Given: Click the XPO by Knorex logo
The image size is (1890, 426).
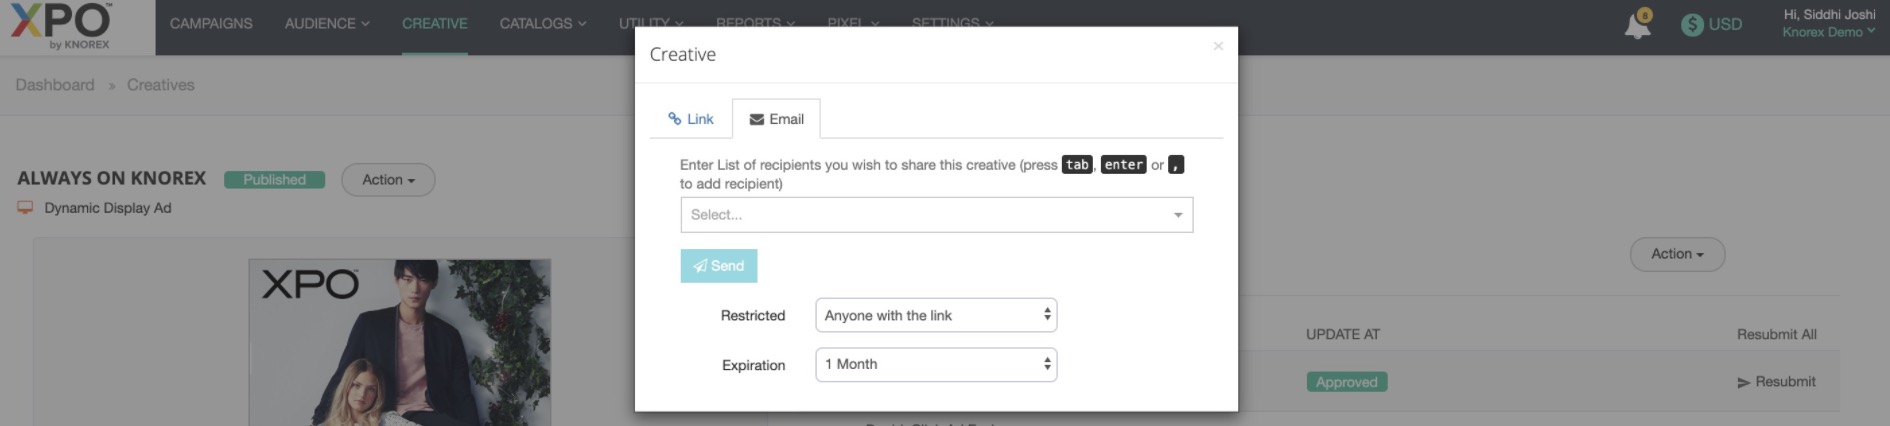Looking at the screenshot, I should [62, 26].
